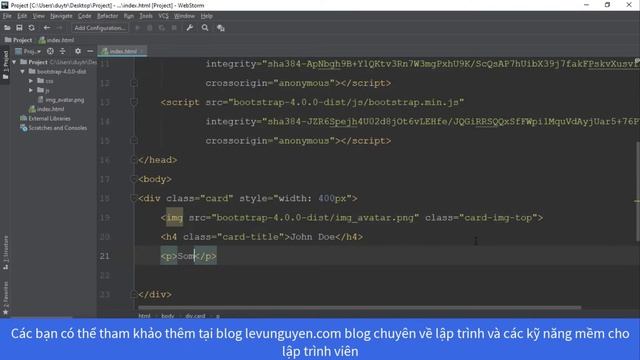Viewport: 640px width, 360px height.
Task: Toggle fold marker beside <body> line 17
Action: coord(133,179)
